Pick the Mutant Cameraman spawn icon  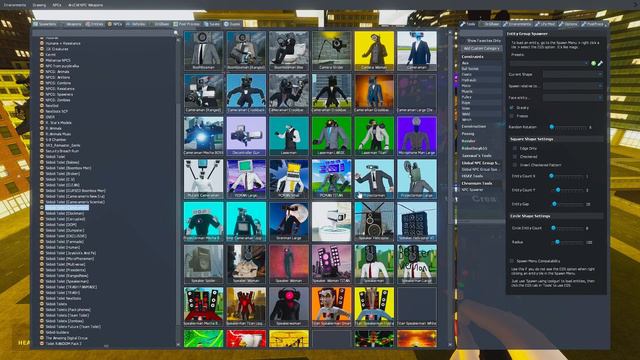coord(203,179)
